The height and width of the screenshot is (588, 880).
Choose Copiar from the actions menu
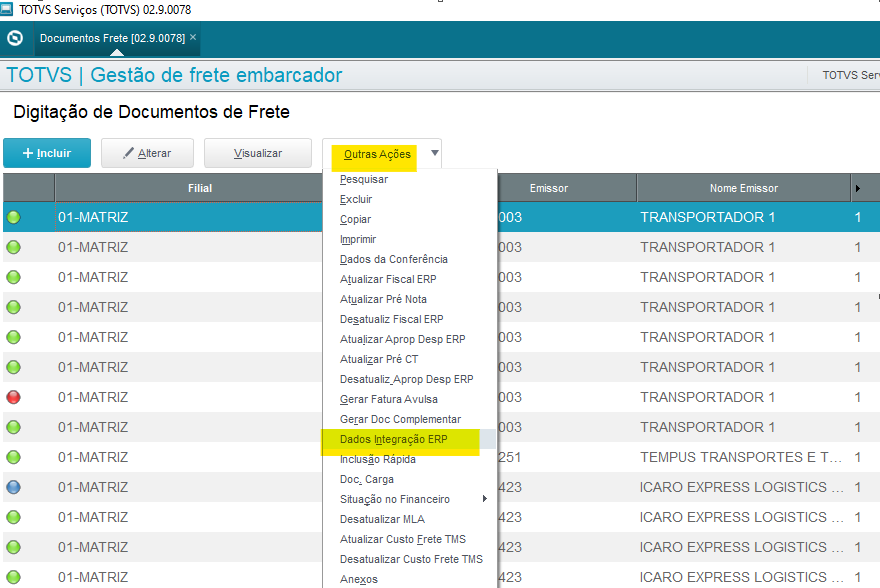(x=358, y=219)
